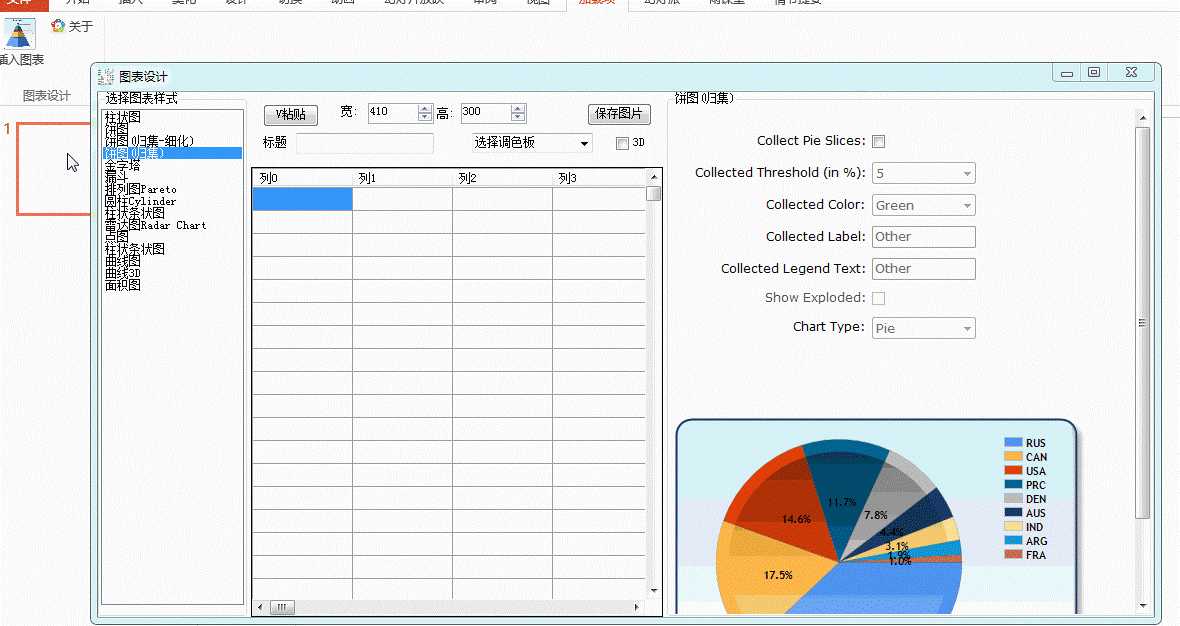Select 漏斗 funnel chart style

[x=116, y=177]
